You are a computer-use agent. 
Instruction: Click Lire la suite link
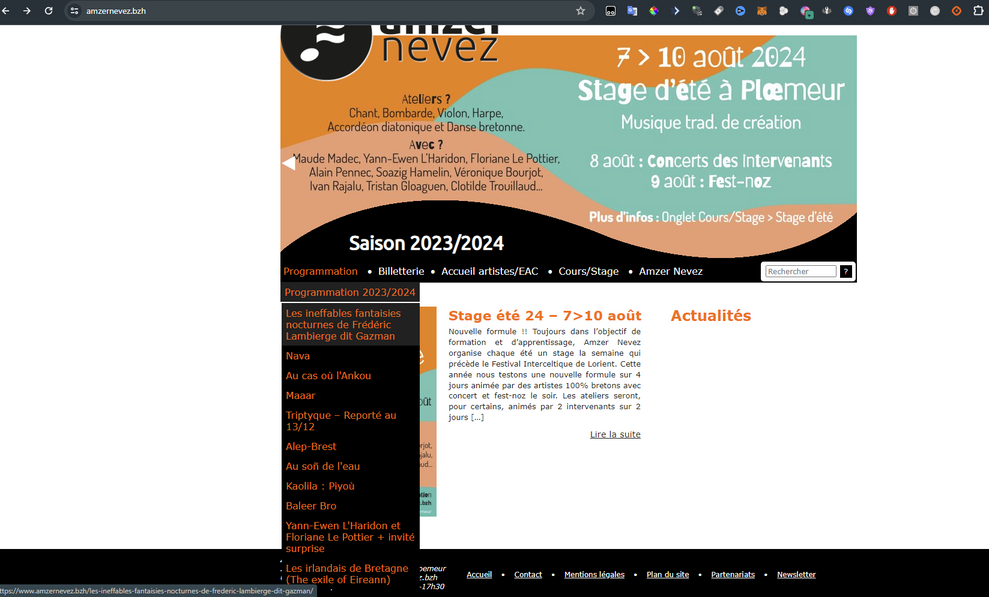click(615, 434)
